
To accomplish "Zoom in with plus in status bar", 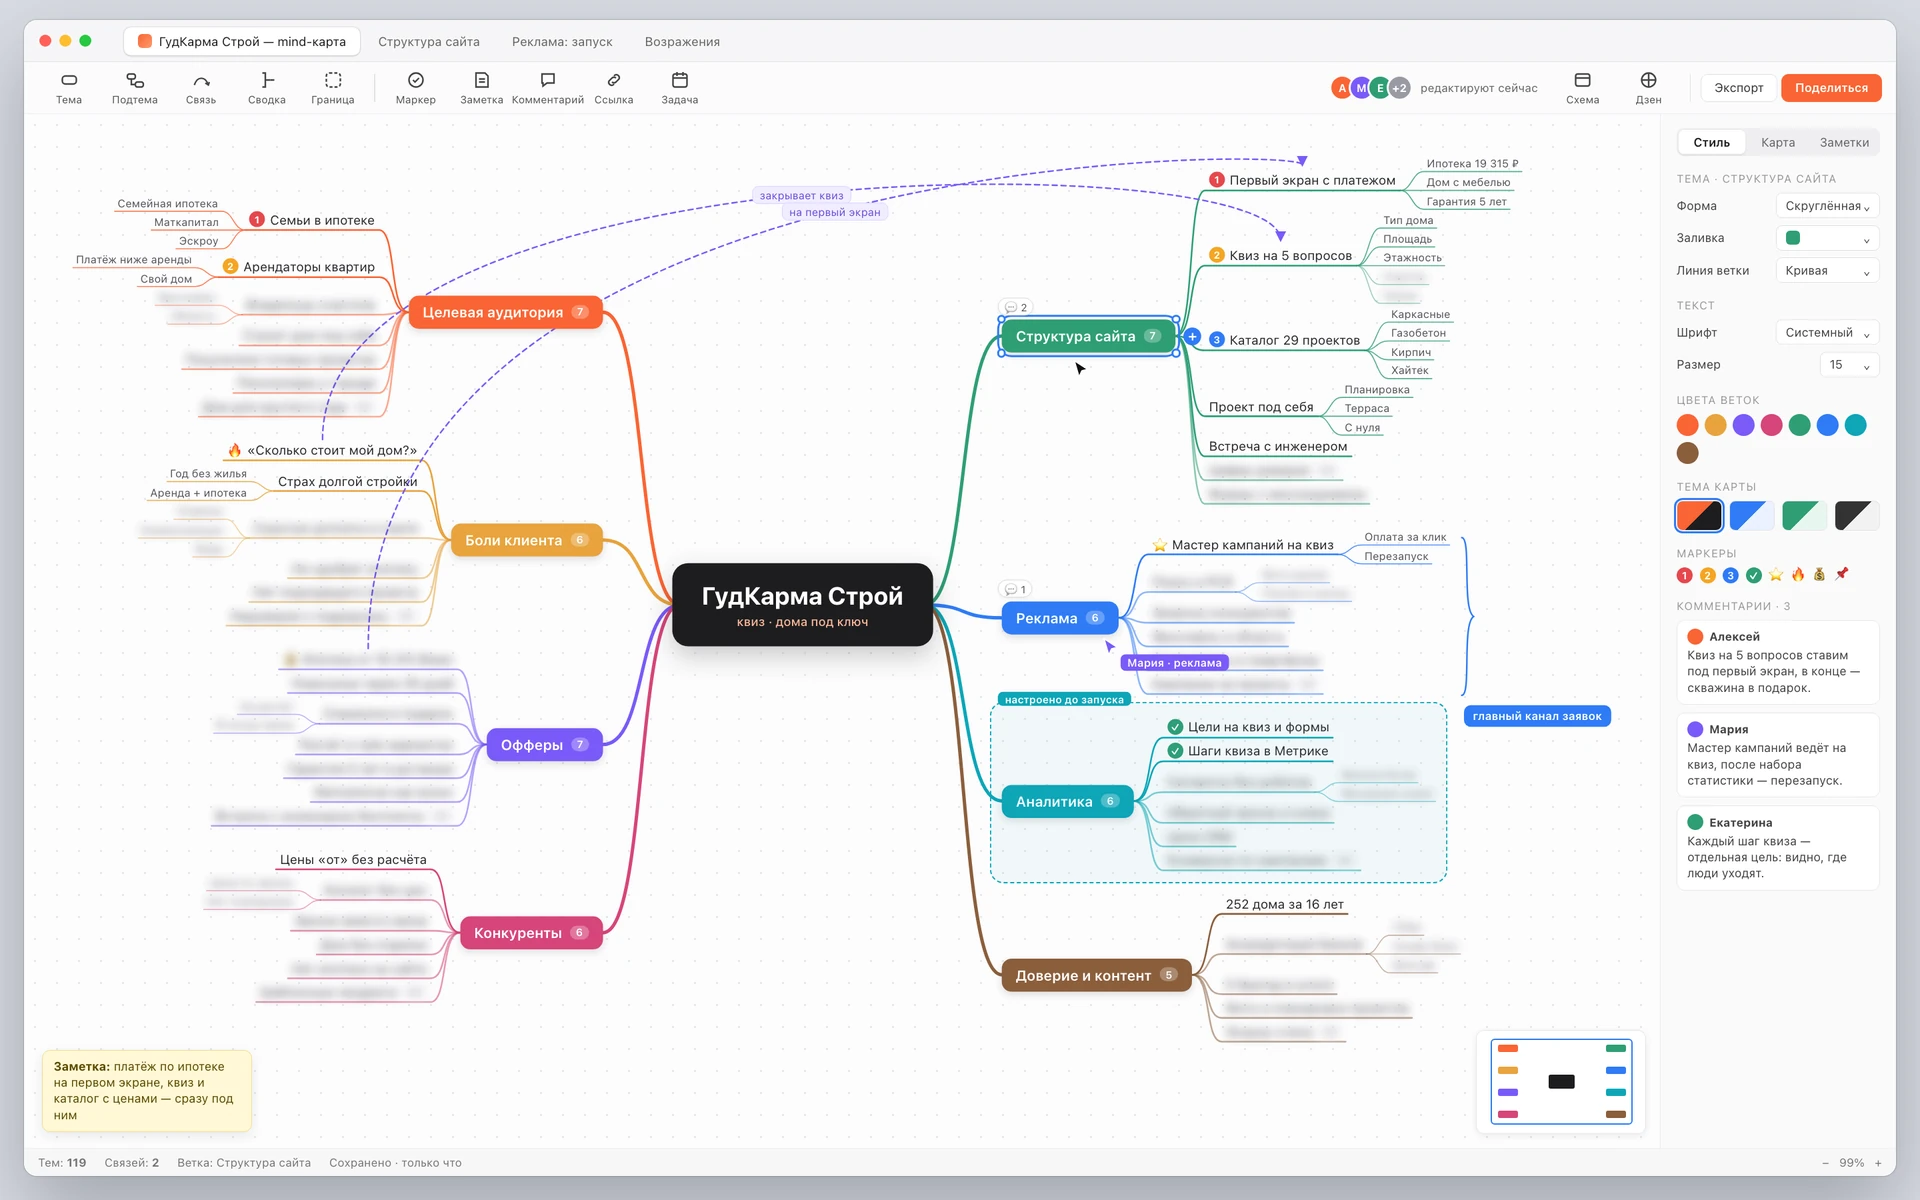I will coord(1878,1163).
